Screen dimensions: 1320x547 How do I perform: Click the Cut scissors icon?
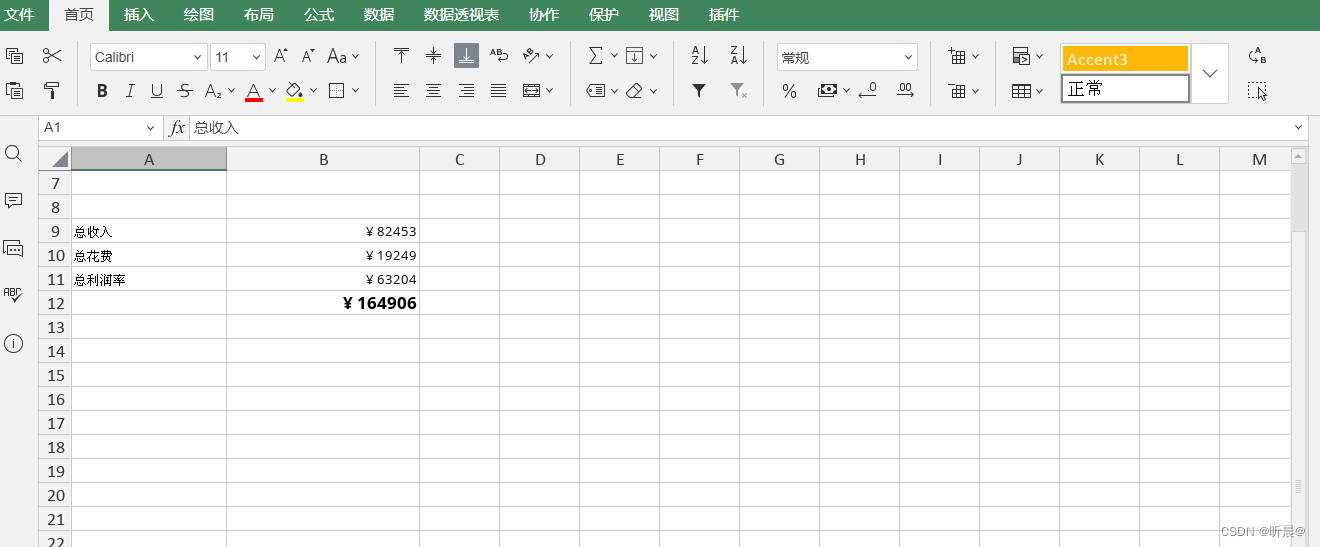pos(52,56)
